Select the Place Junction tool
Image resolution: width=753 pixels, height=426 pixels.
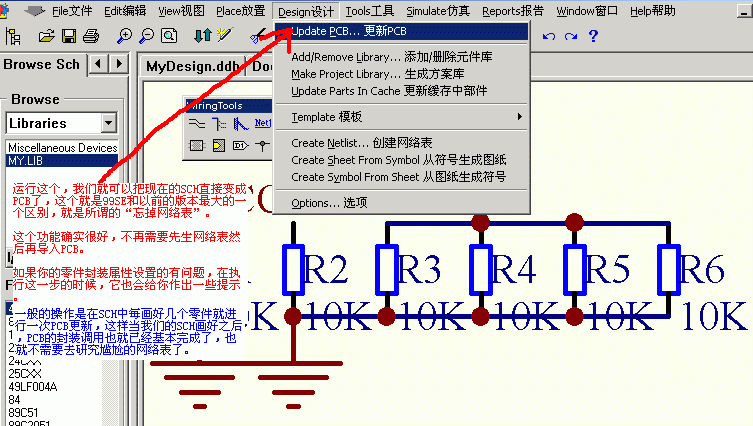[262, 145]
